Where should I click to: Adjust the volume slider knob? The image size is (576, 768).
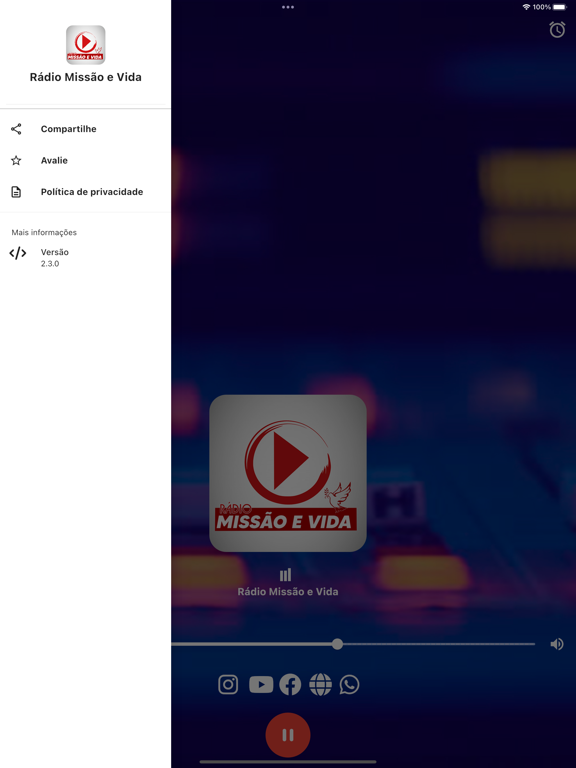[337, 644]
